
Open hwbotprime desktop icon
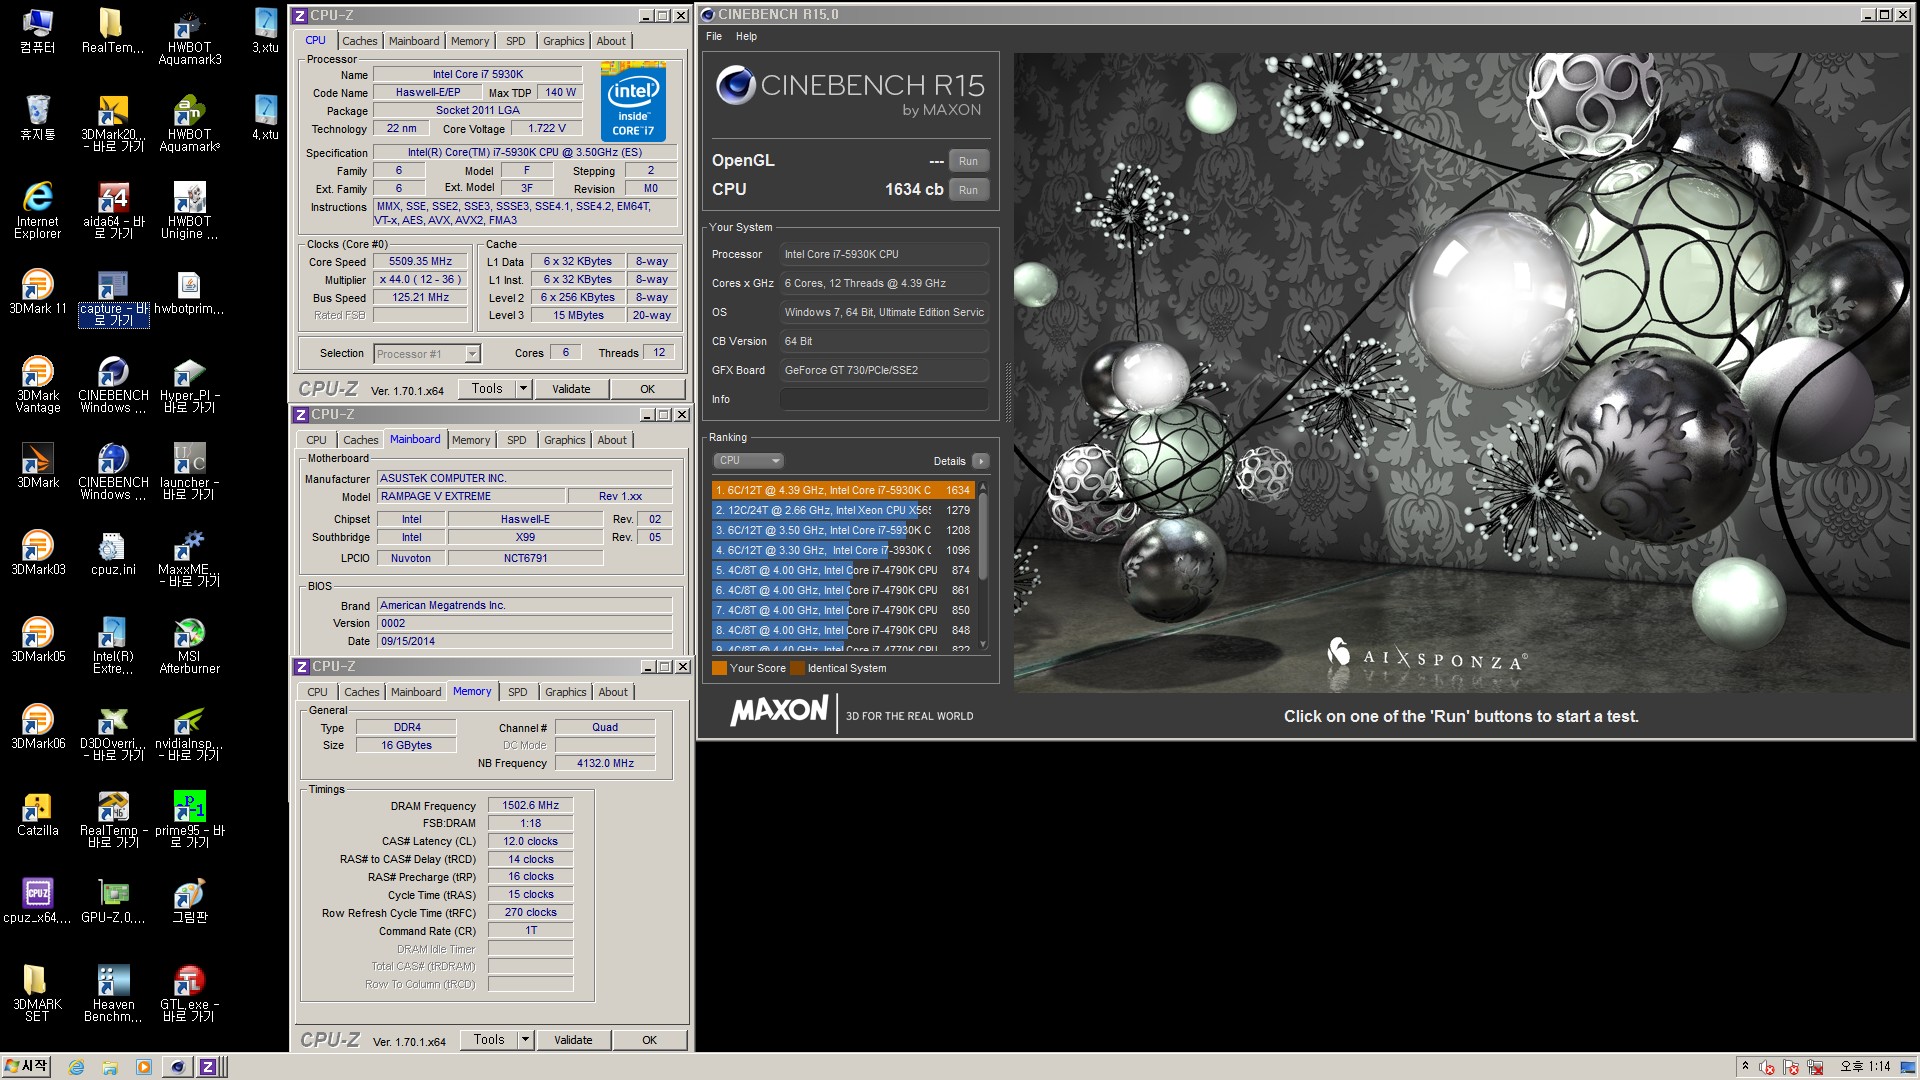[189, 292]
